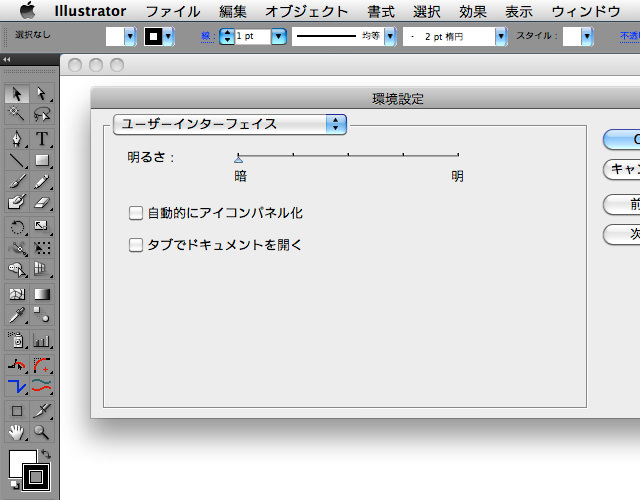
Task: Open the 選択 menu
Action: (x=427, y=11)
